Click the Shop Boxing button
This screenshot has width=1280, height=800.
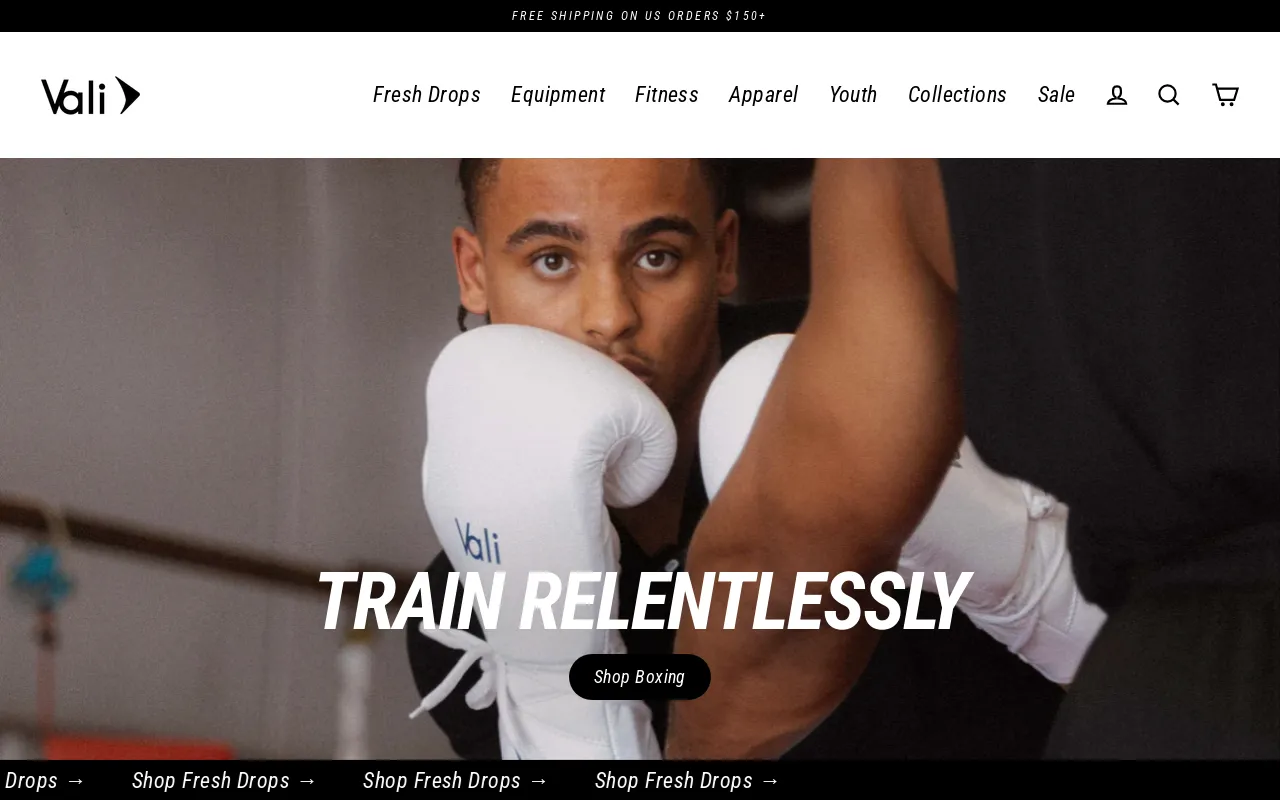[x=640, y=677]
